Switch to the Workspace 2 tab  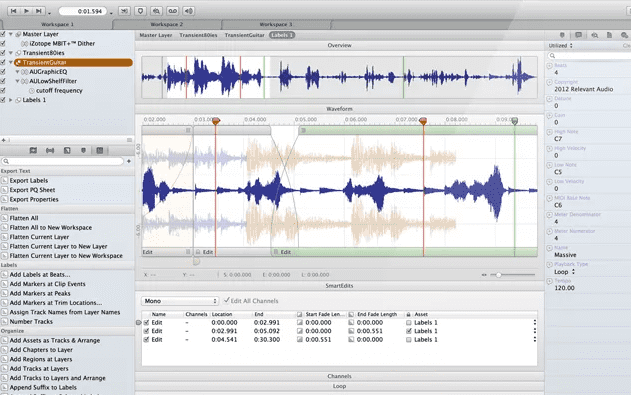pos(167,24)
